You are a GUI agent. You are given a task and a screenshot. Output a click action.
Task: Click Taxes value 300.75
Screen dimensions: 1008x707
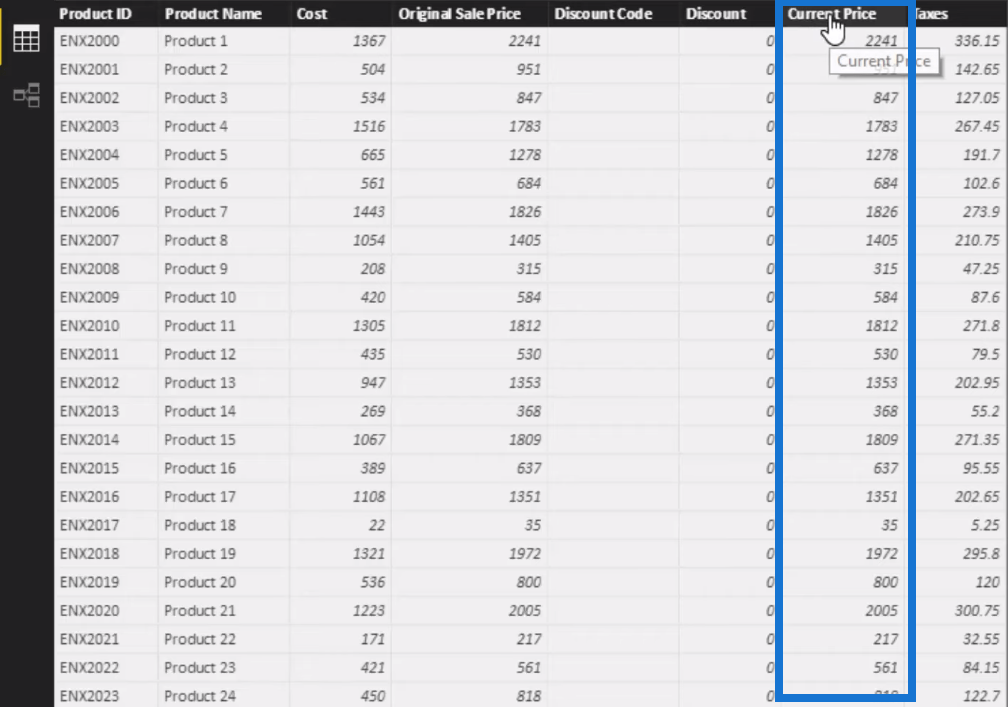pyautogui.click(x=977, y=611)
